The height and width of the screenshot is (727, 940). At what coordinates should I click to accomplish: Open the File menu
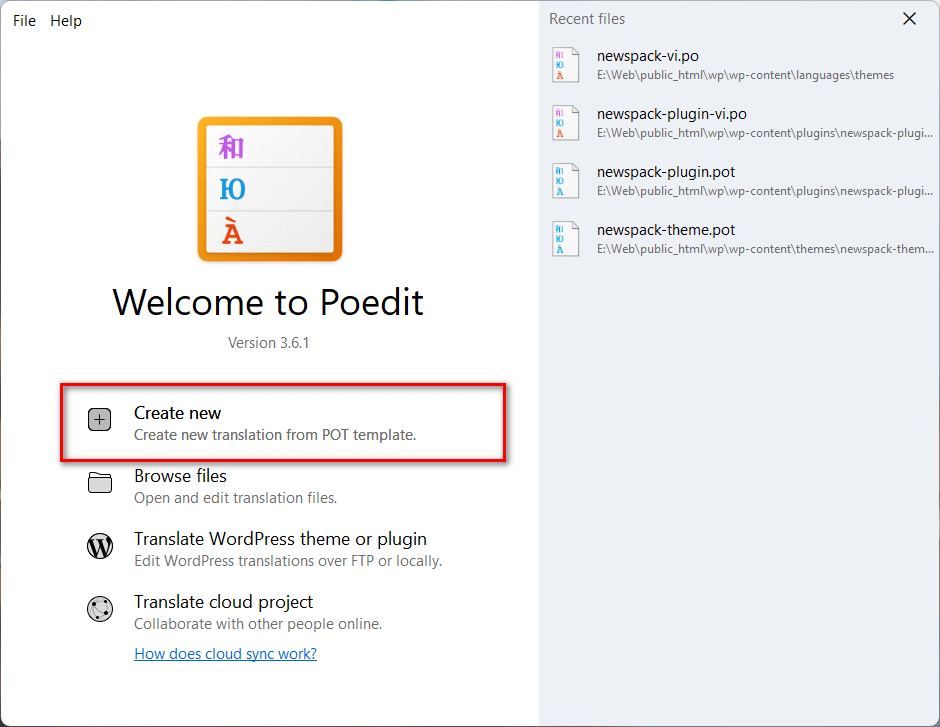25,20
